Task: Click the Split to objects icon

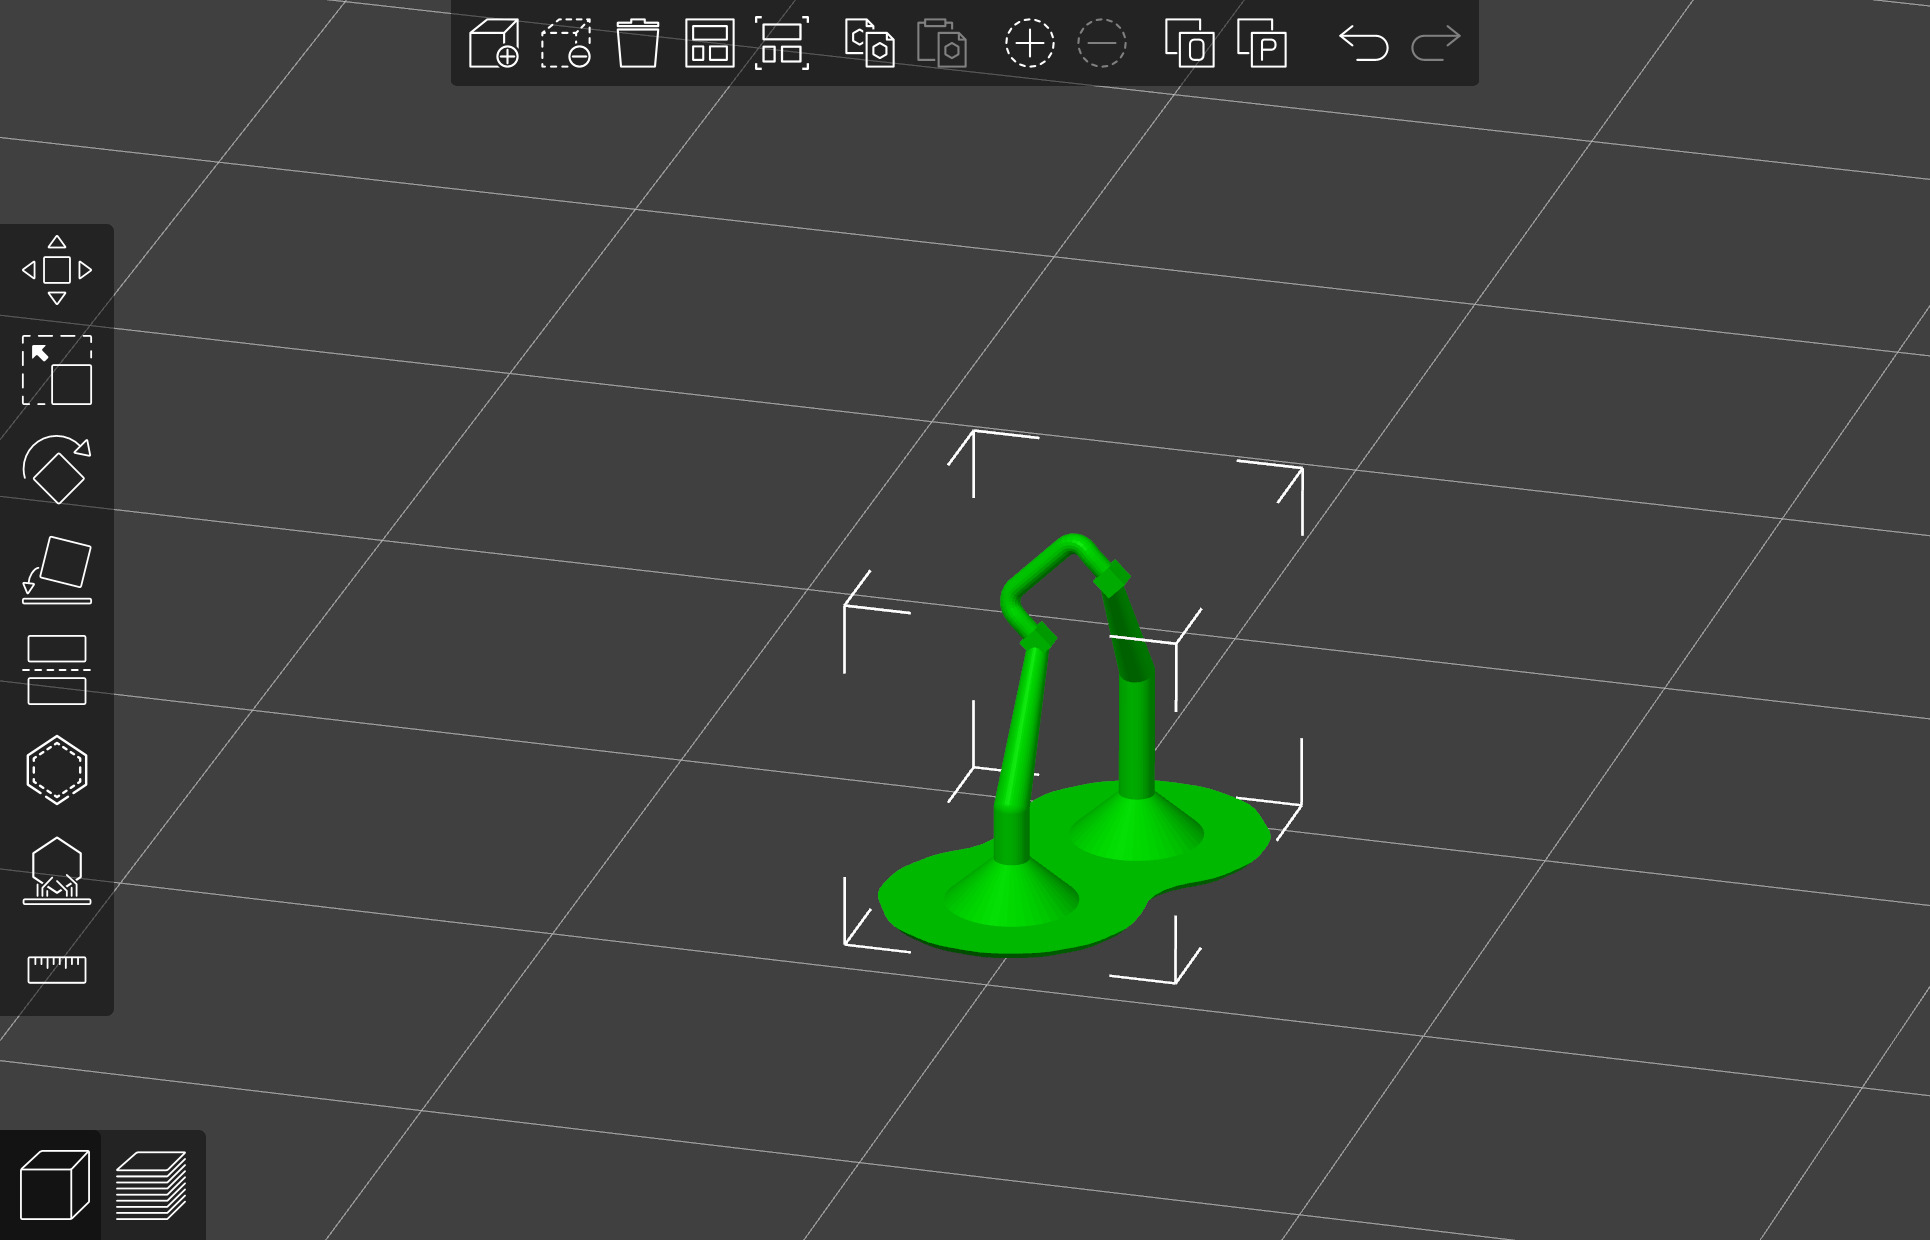Action: [1189, 44]
